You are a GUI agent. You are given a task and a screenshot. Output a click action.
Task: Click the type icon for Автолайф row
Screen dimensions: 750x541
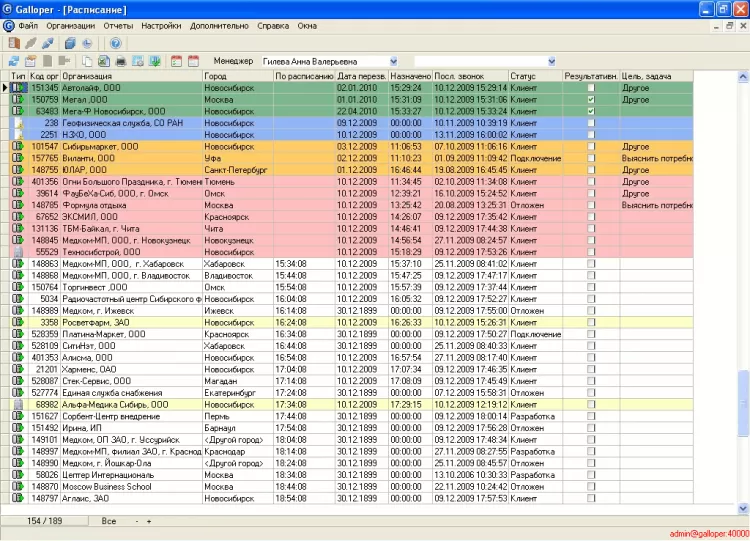18,88
